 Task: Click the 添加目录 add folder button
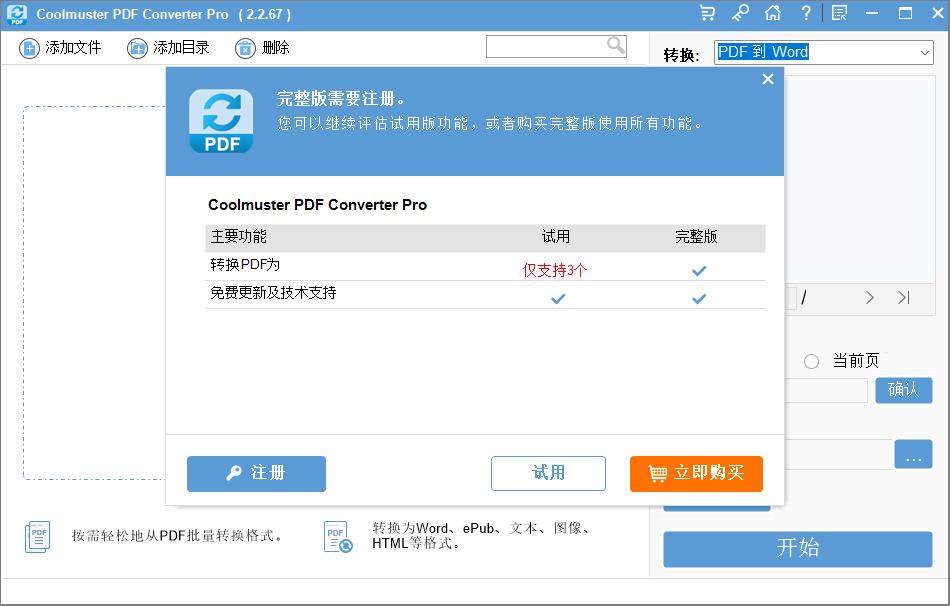pos(168,48)
